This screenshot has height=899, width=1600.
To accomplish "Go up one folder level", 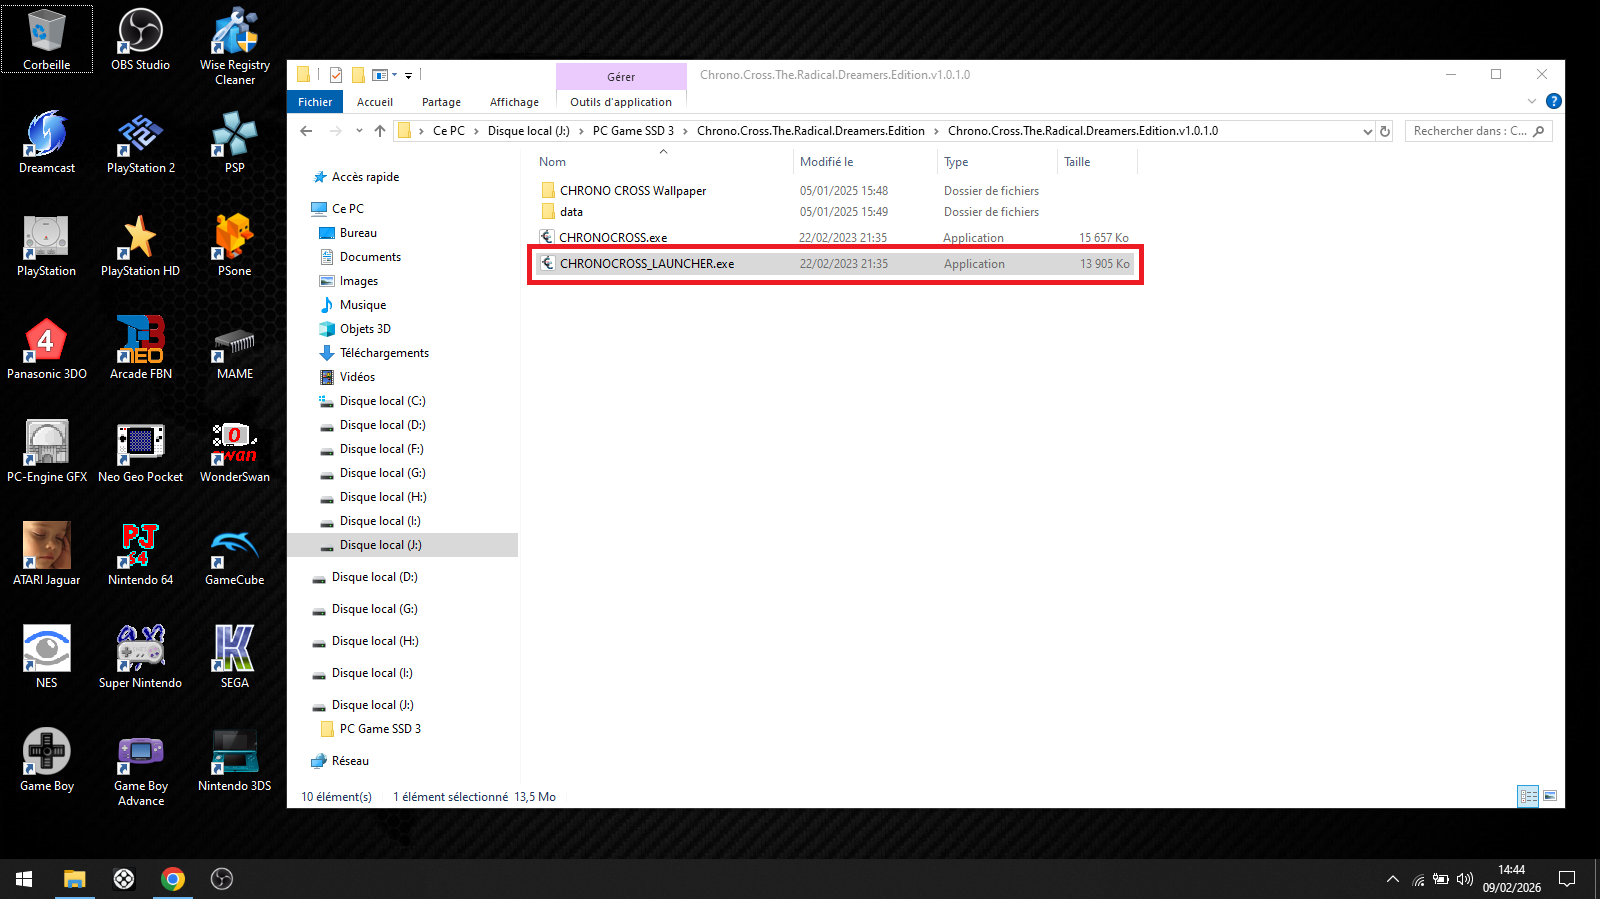I will pyautogui.click(x=380, y=131).
